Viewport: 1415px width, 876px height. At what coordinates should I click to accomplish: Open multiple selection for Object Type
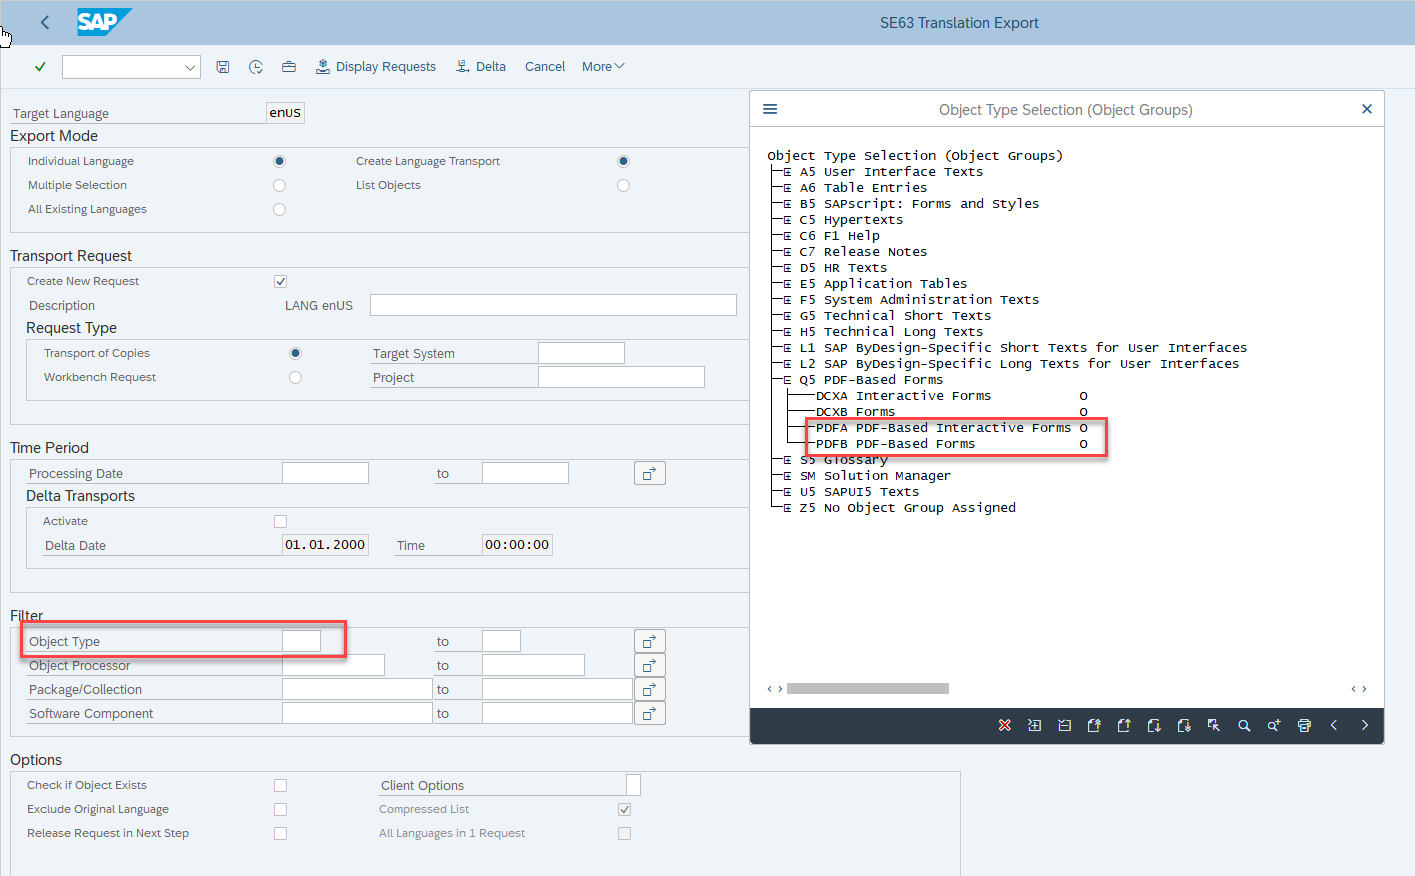[649, 641]
